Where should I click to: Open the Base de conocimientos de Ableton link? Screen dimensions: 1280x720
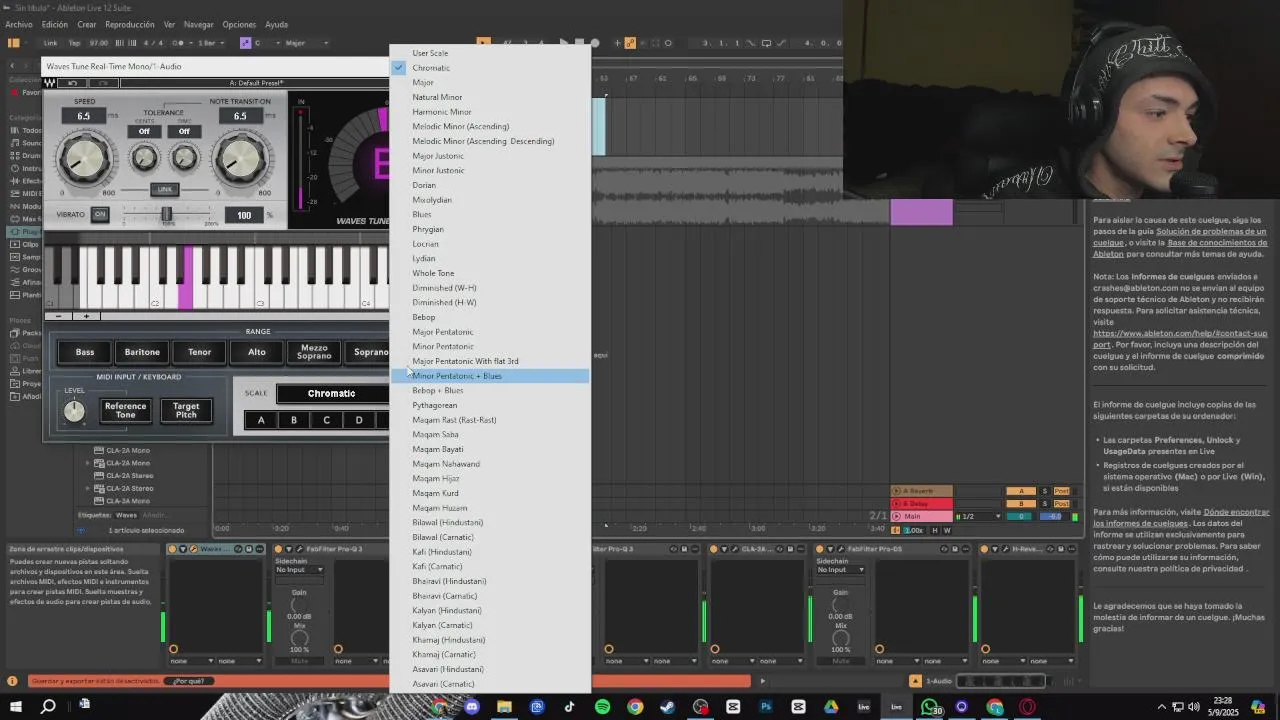click(x=1180, y=248)
